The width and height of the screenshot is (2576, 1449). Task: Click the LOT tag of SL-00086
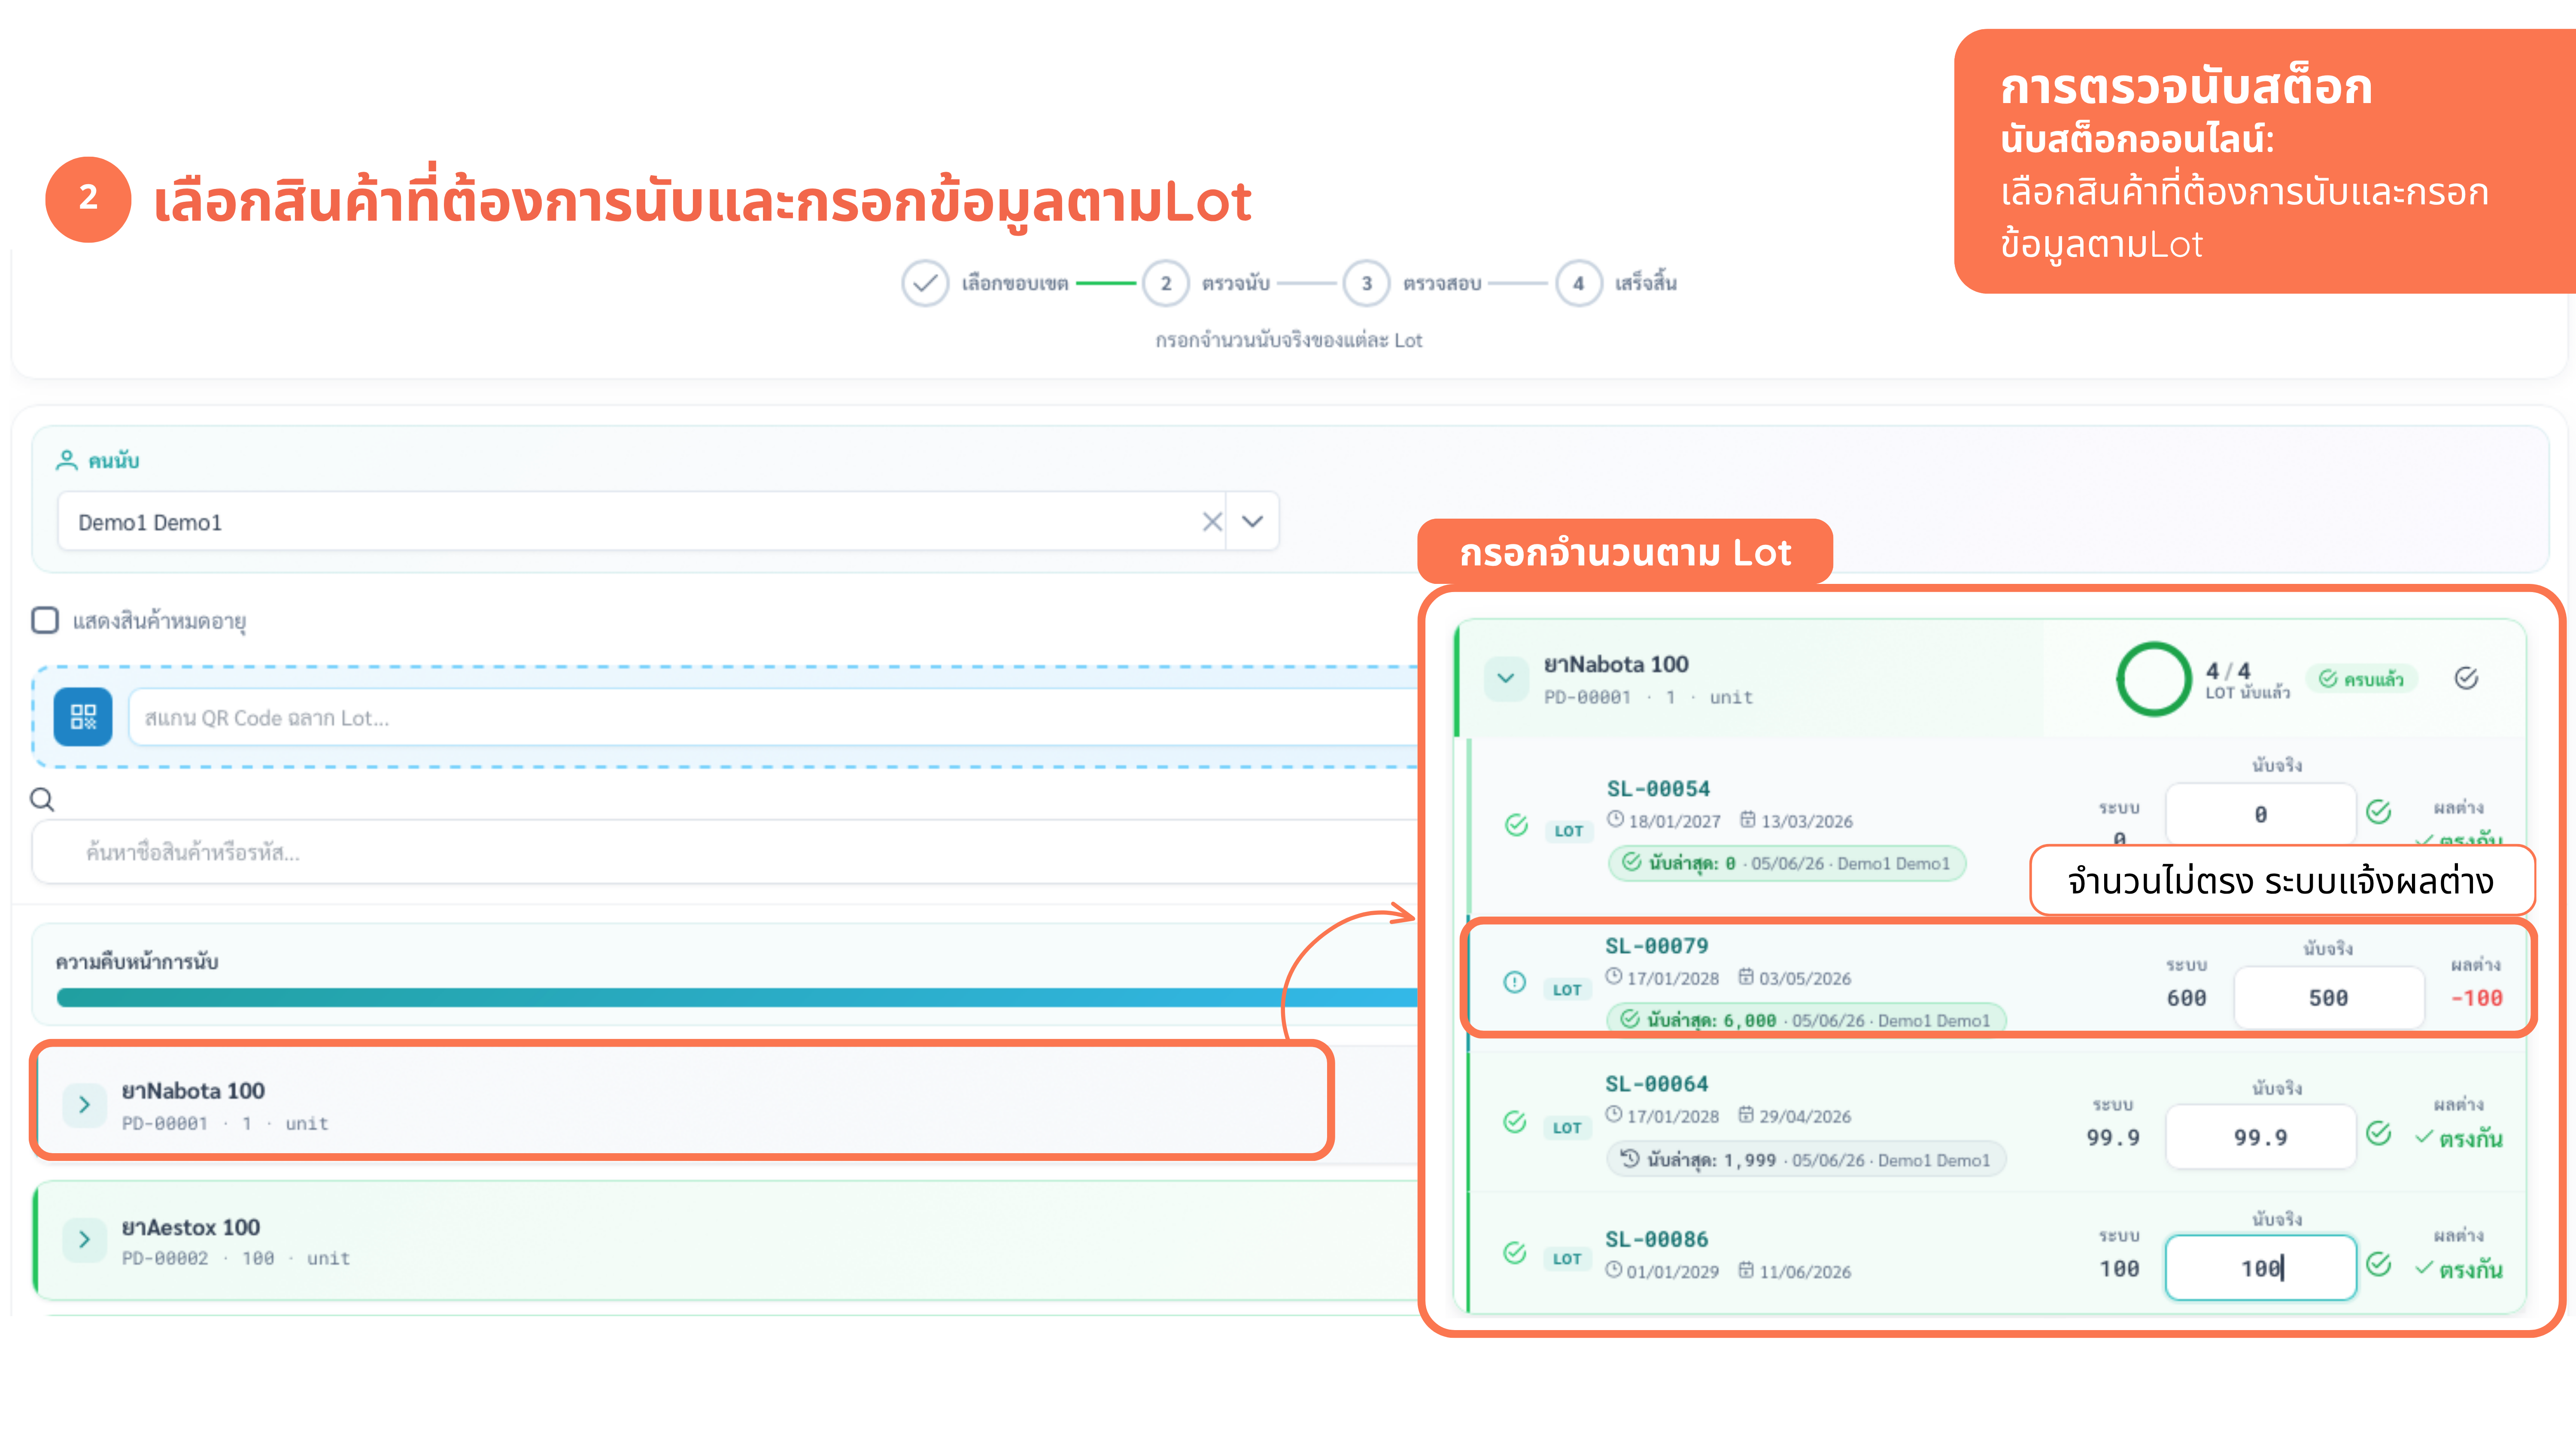click(x=1567, y=1258)
